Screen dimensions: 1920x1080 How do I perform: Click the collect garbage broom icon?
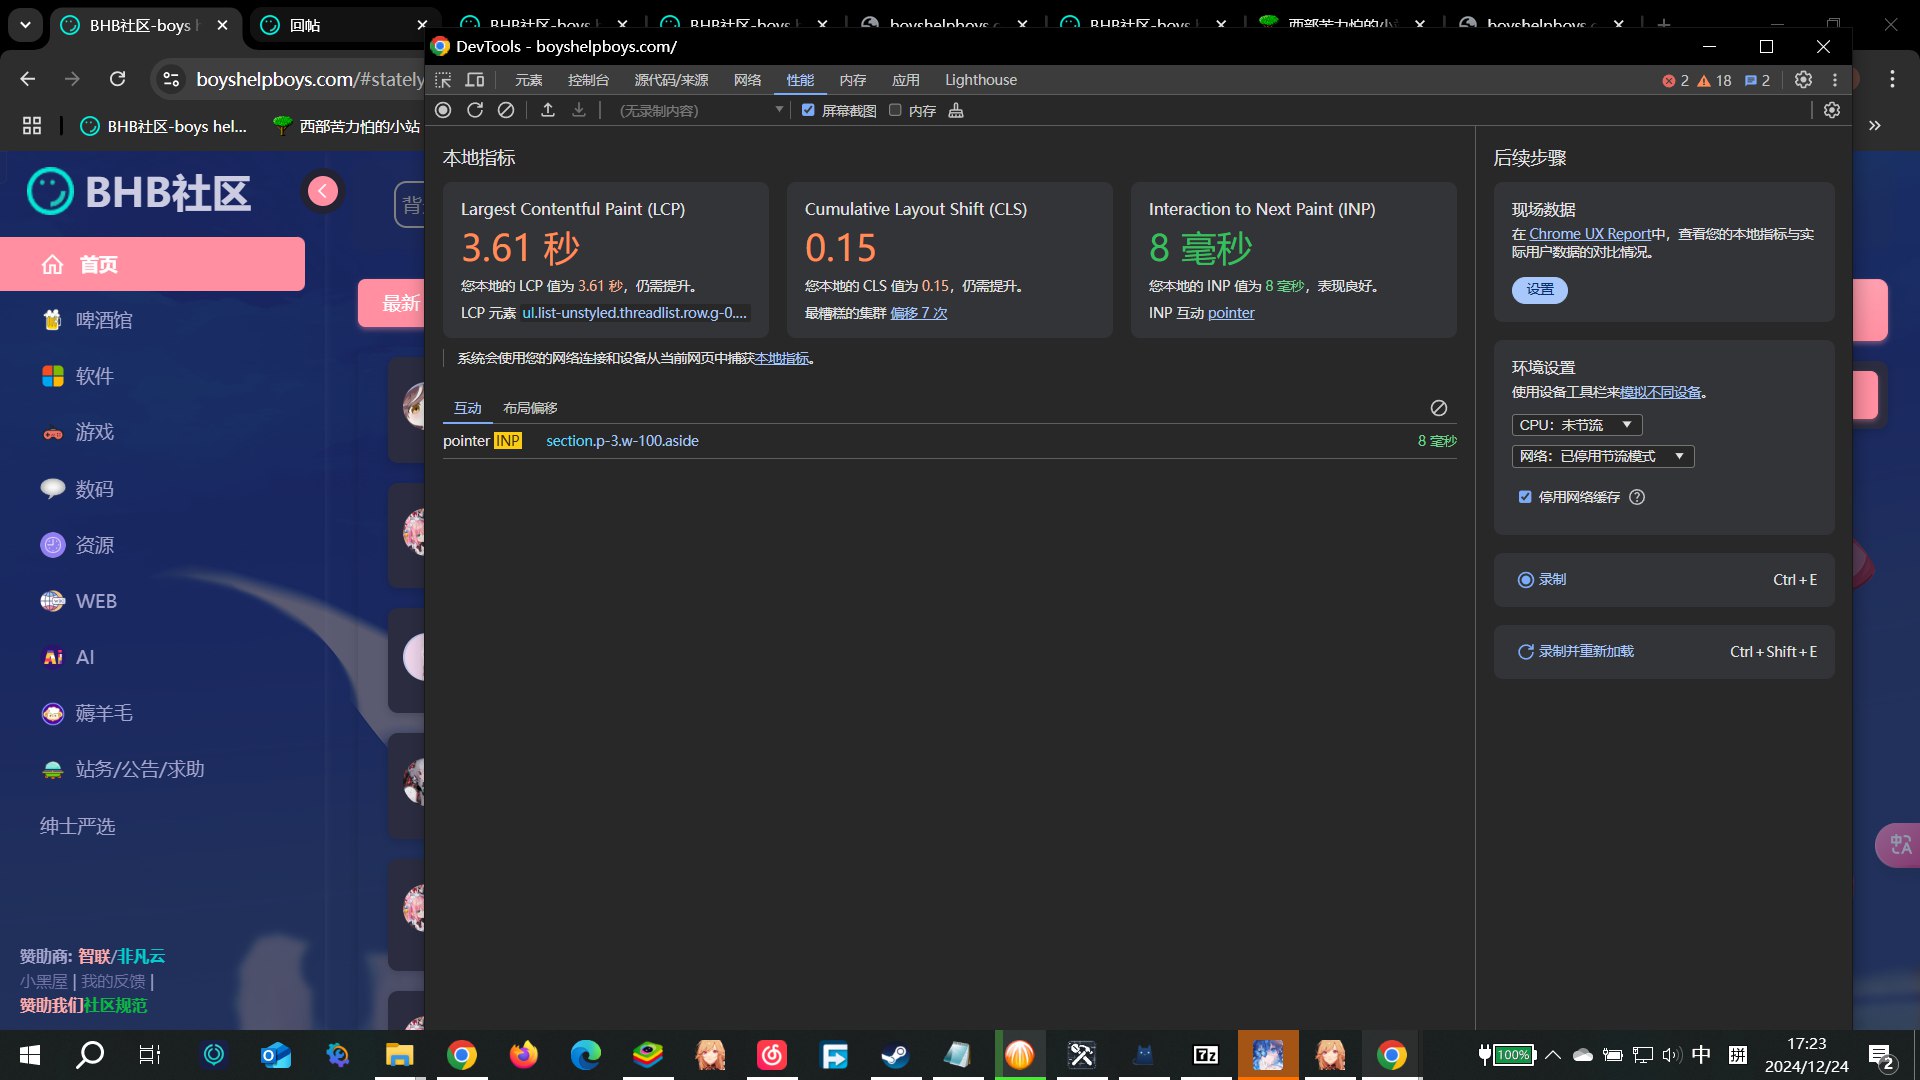point(956,110)
